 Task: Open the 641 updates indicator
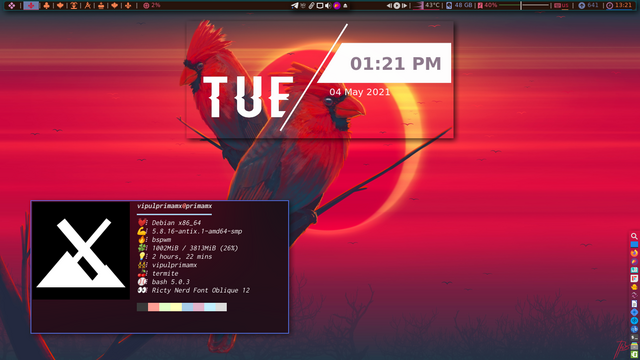pyautogui.click(x=588, y=5)
